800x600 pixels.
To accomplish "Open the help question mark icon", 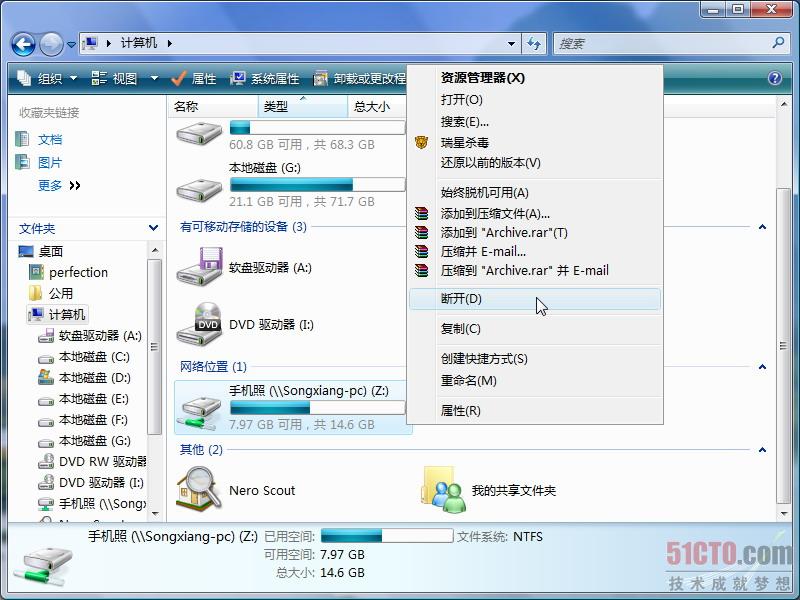I will click(775, 79).
